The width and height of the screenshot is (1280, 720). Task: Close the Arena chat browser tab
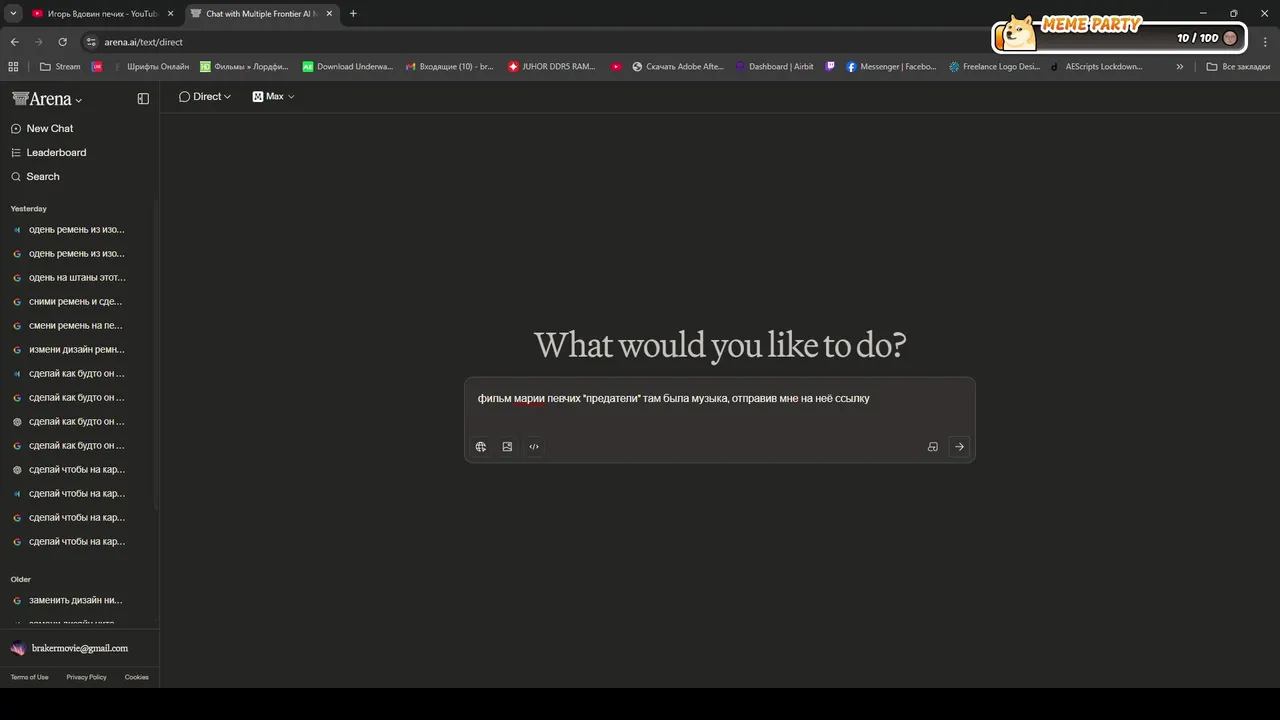click(329, 14)
